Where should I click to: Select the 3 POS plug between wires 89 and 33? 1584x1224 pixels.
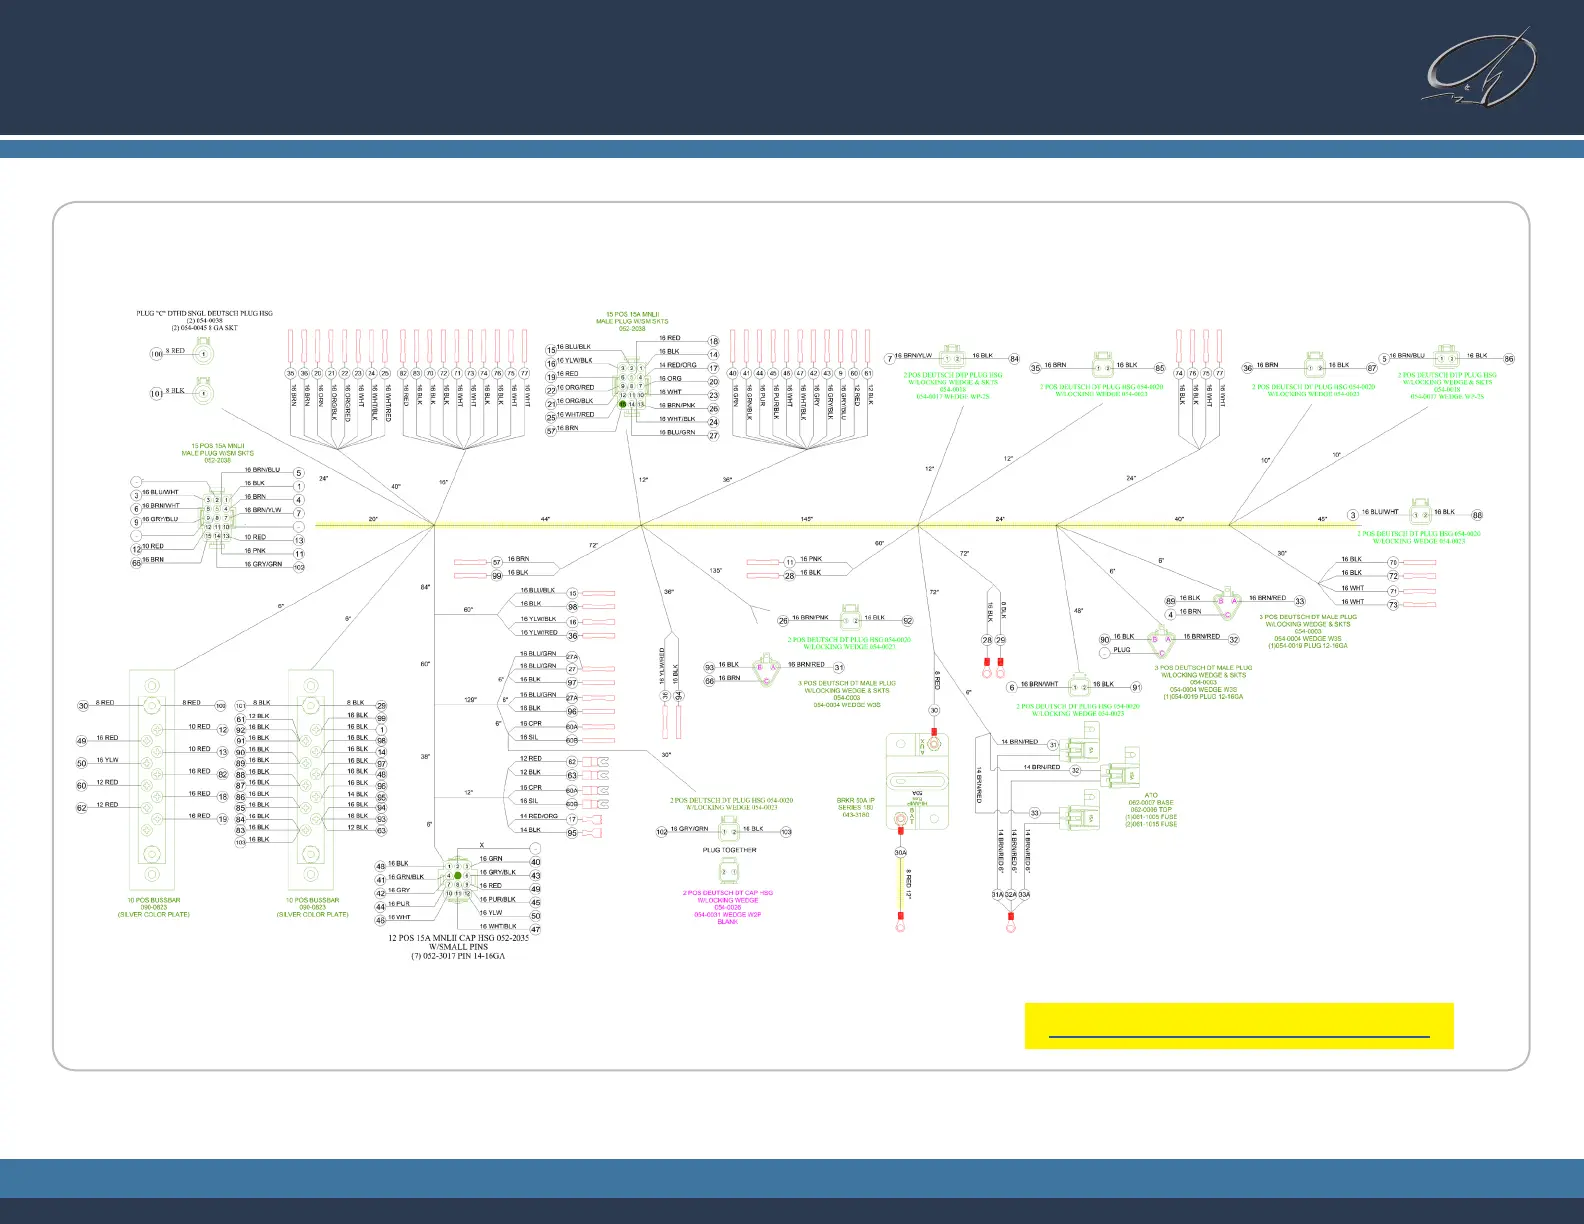(x=1226, y=604)
